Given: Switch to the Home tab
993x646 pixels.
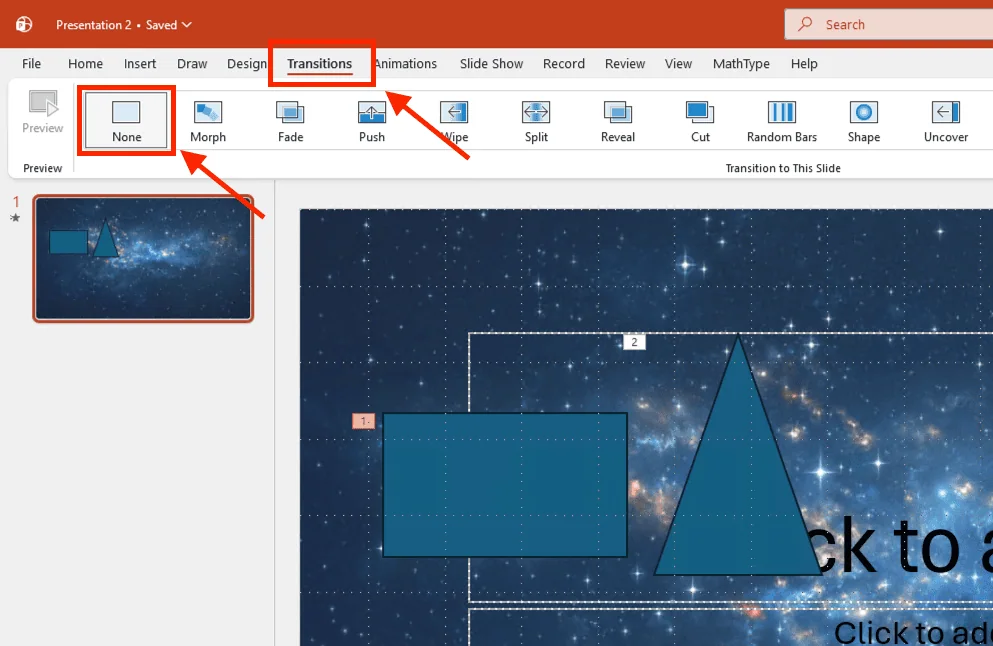Looking at the screenshot, I should (x=85, y=63).
